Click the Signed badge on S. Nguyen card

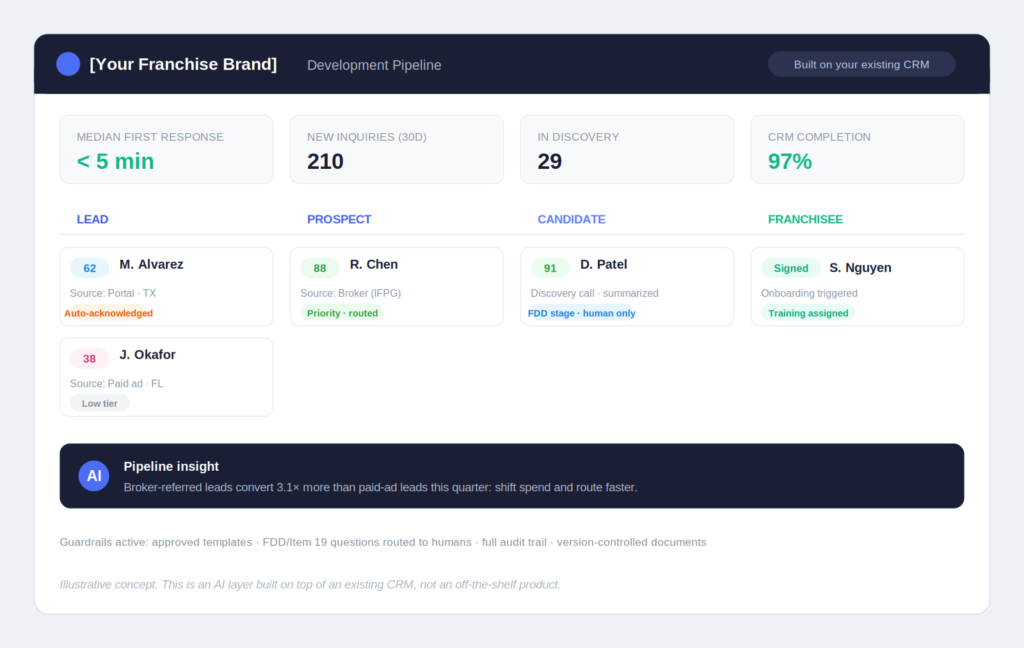tap(791, 268)
